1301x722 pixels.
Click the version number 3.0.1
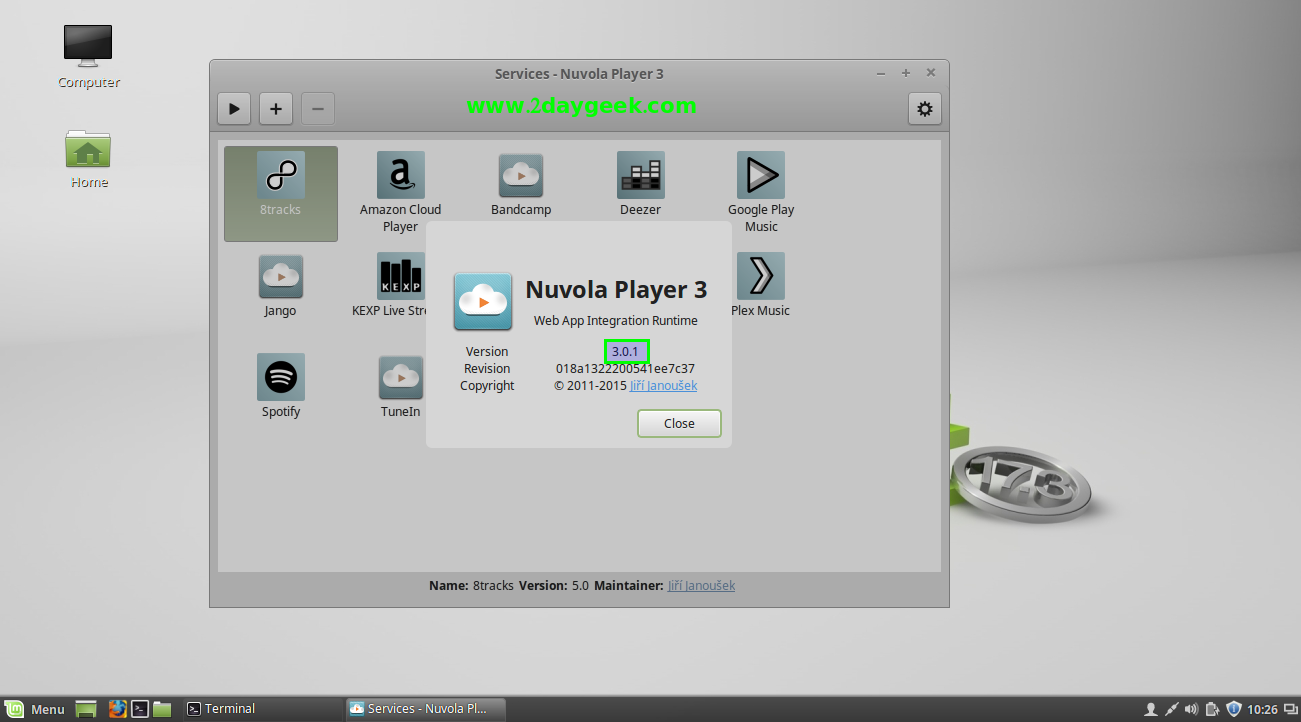627,351
